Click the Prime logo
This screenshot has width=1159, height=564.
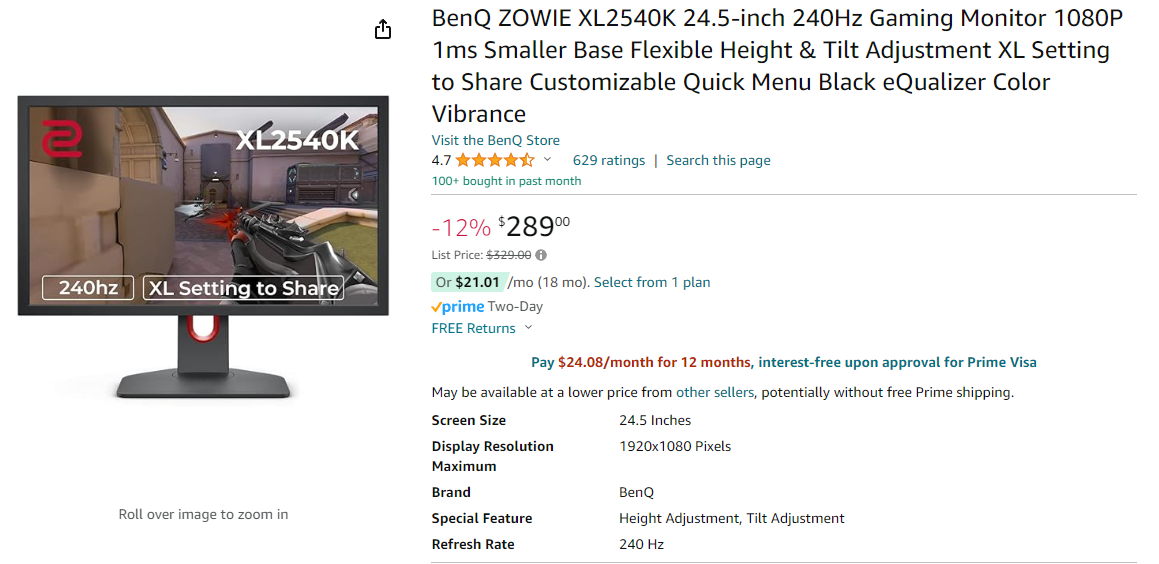[458, 307]
